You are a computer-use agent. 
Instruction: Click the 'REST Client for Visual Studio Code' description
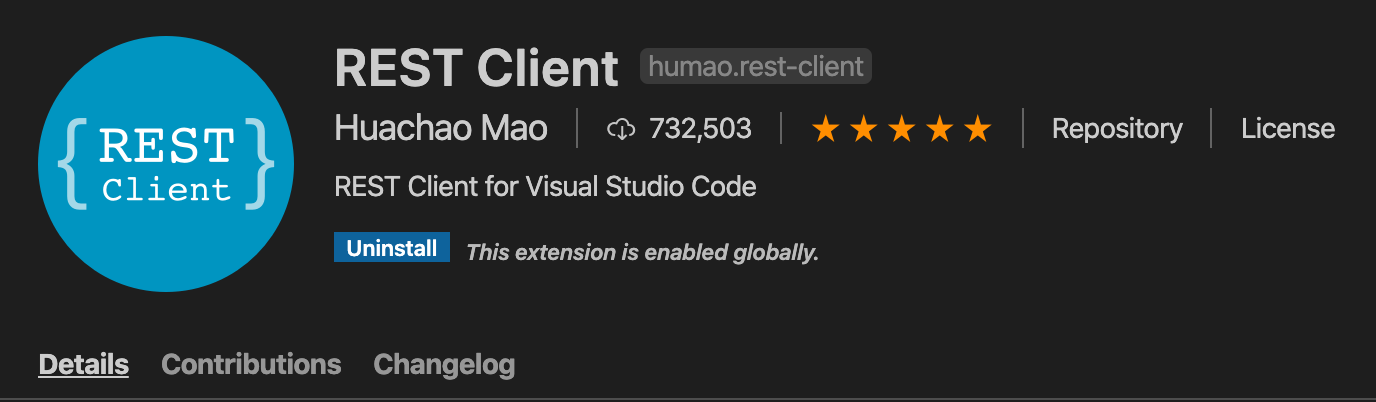tap(545, 187)
